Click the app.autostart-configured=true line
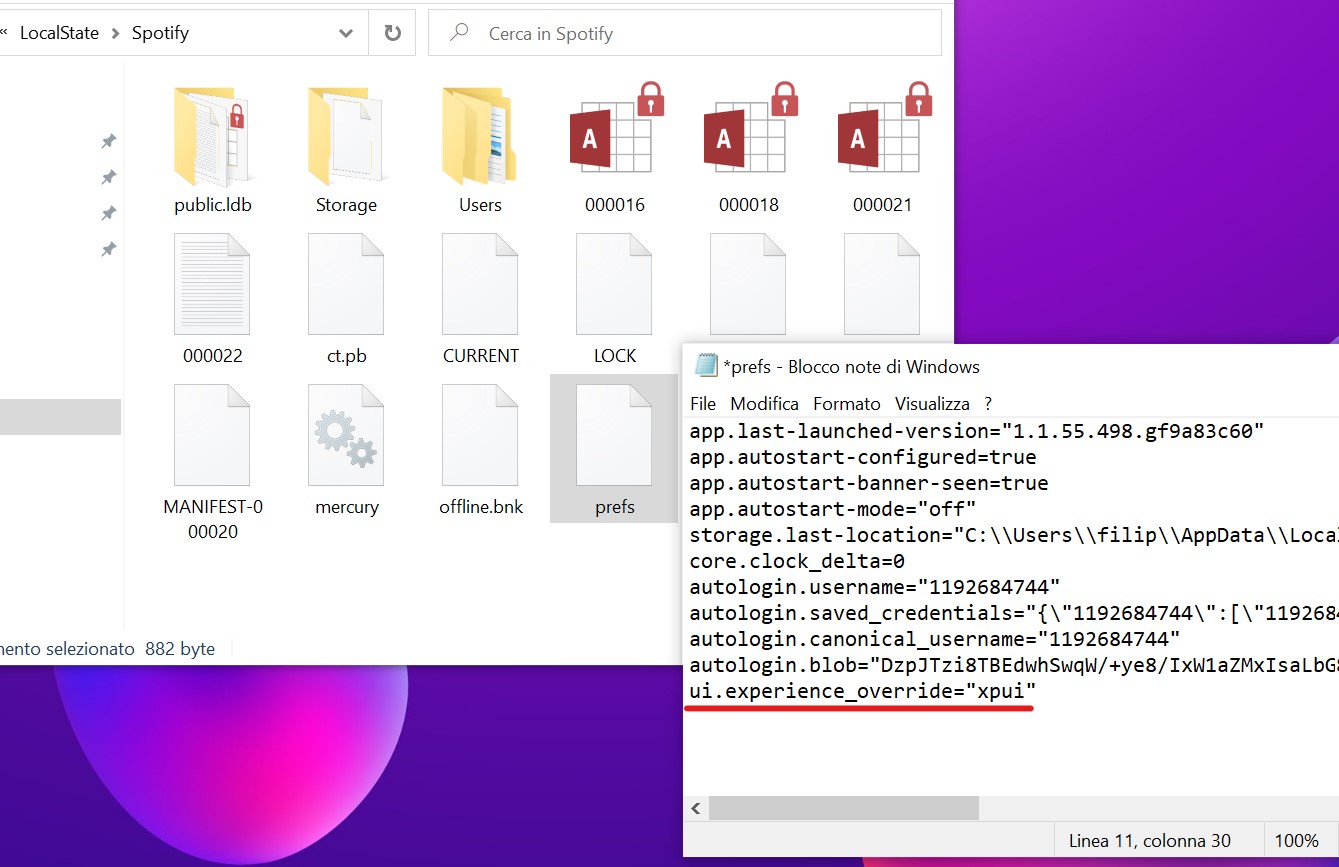Viewport: 1339px width, 867px height. 863,457
